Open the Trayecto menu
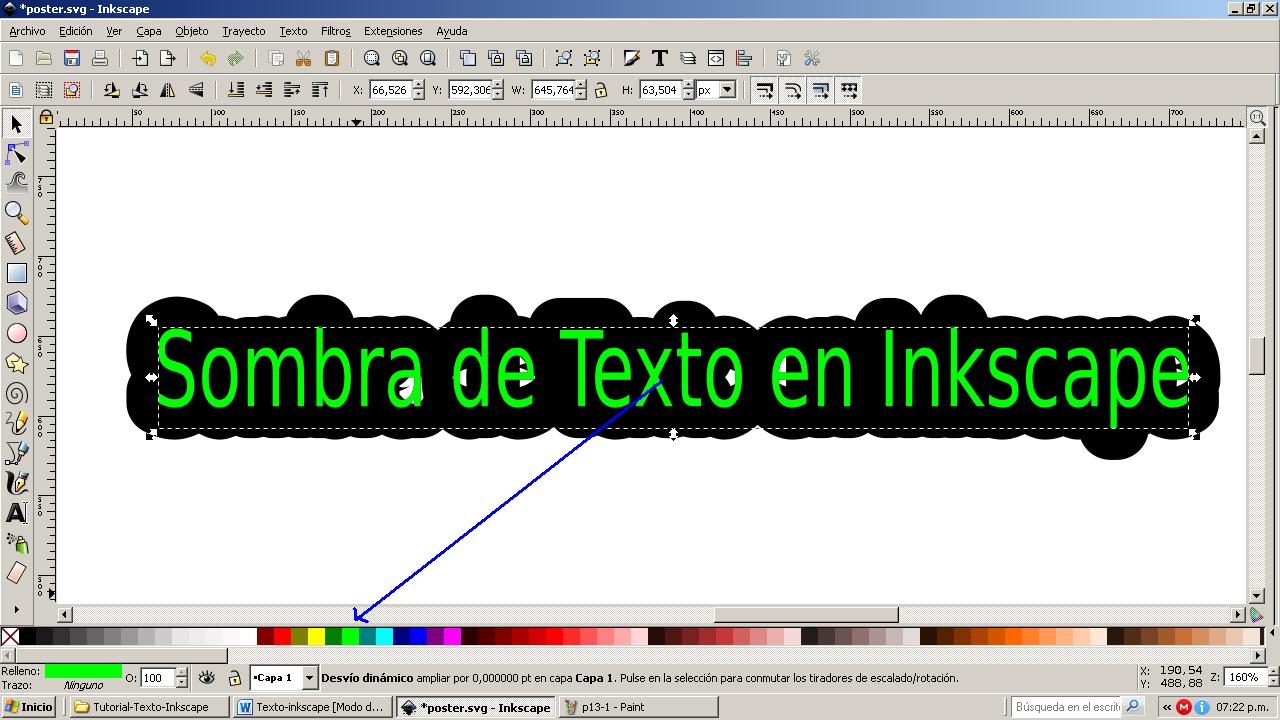The image size is (1280, 720). [244, 31]
